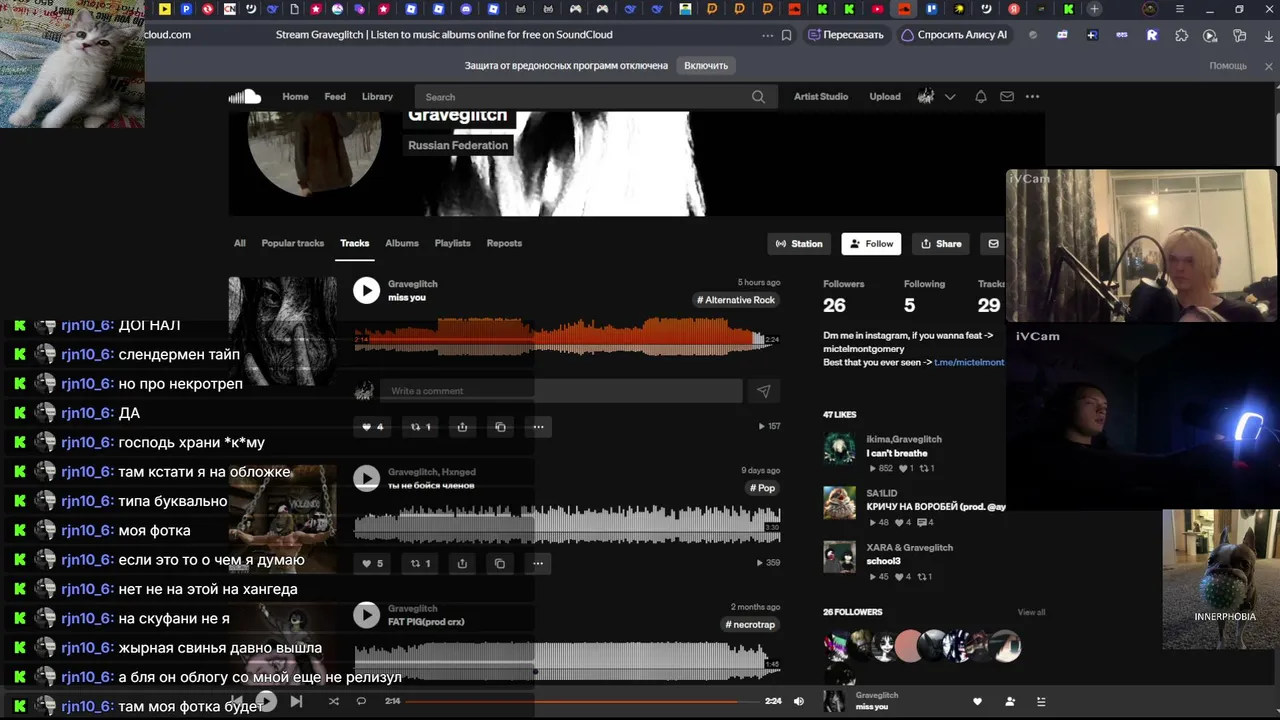Click Спросить Алису AI button
The height and width of the screenshot is (720, 1280).
click(x=954, y=35)
